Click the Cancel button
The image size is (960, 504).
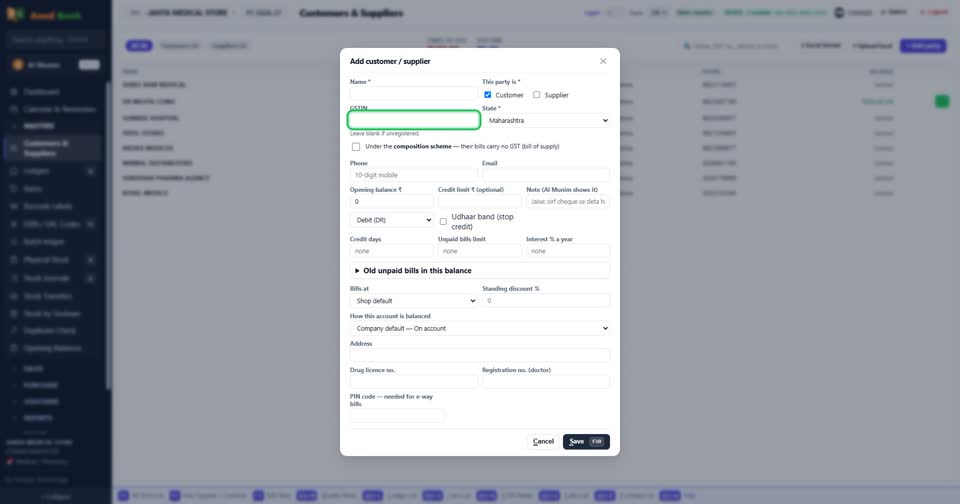click(x=543, y=442)
